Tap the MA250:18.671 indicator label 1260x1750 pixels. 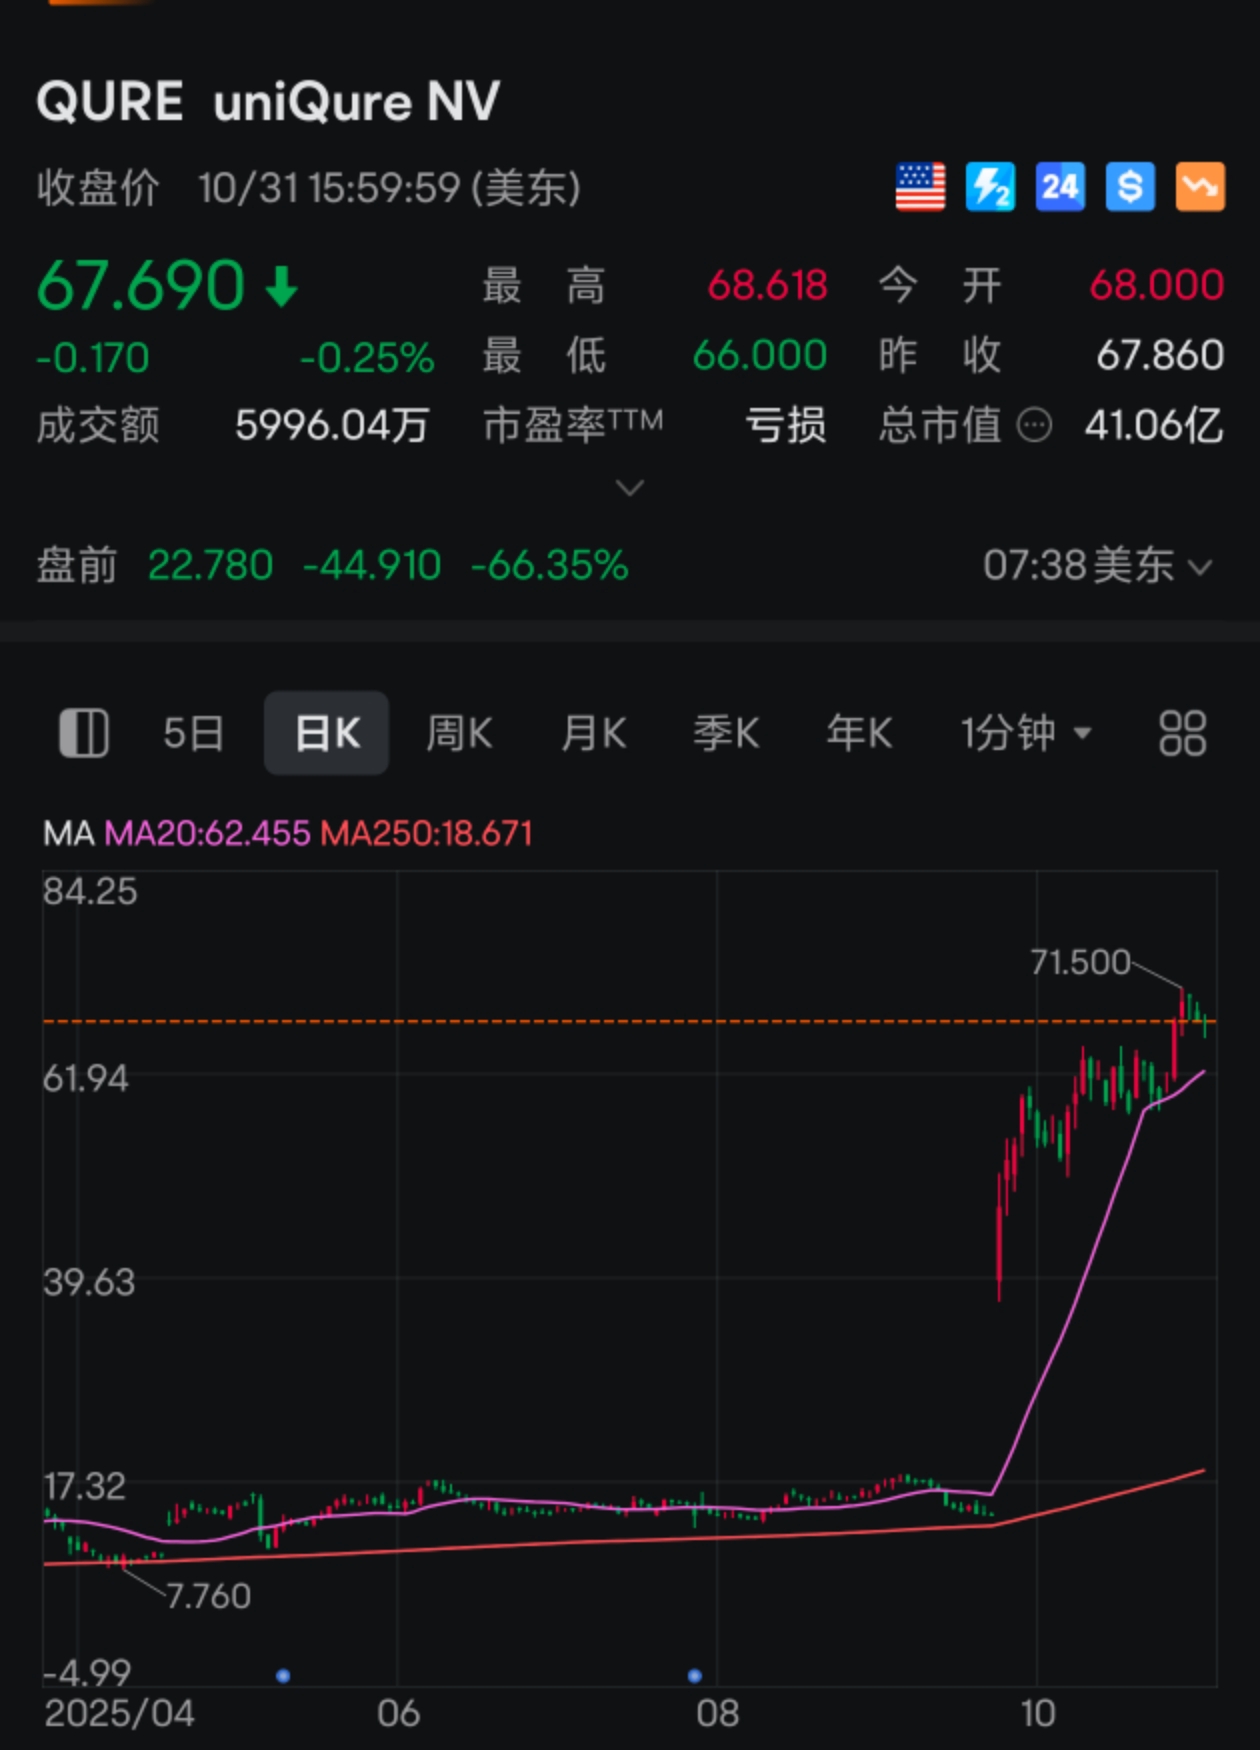coord(427,833)
